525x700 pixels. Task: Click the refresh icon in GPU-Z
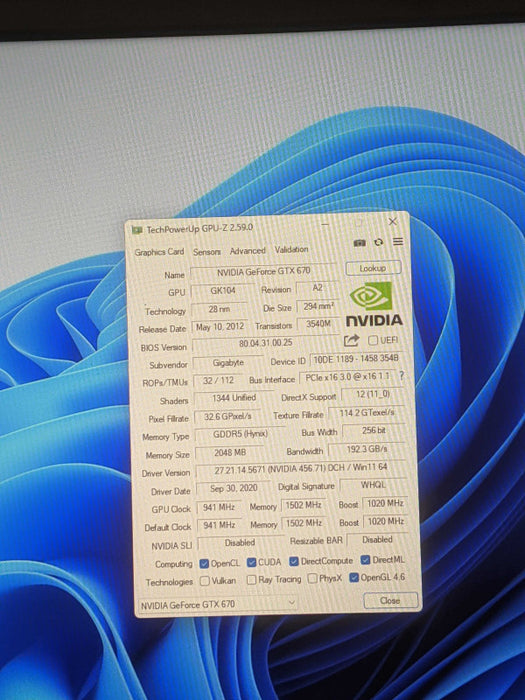(379, 242)
